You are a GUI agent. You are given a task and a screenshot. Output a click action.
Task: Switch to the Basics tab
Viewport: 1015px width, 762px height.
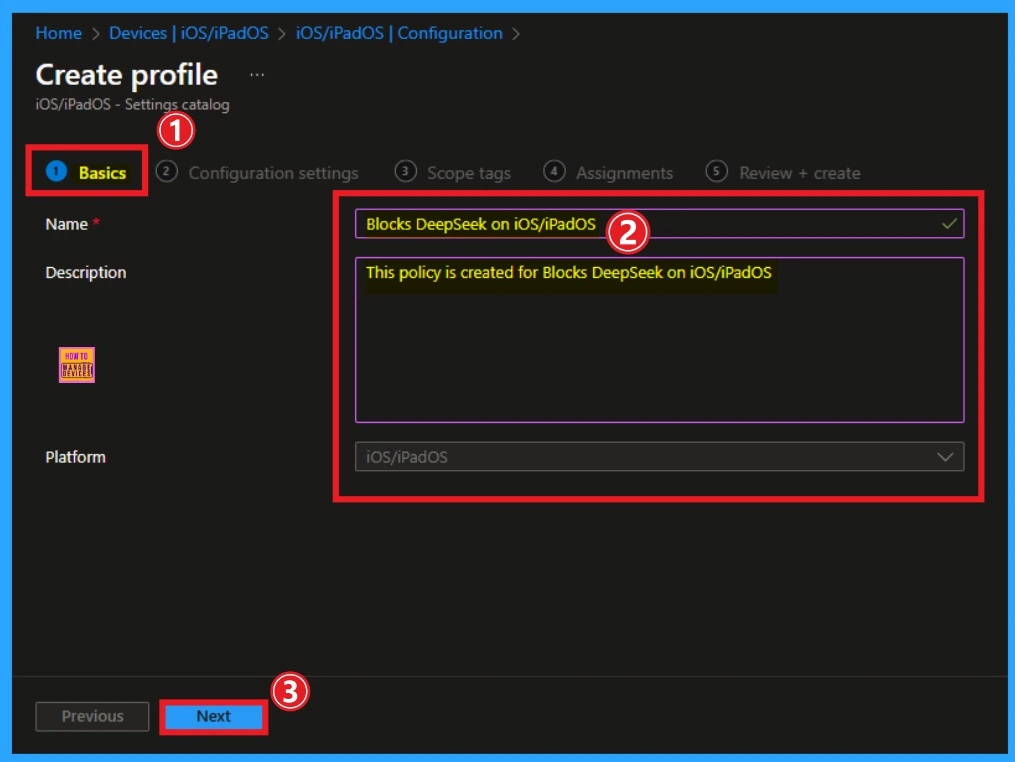click(x=102, y=173)
